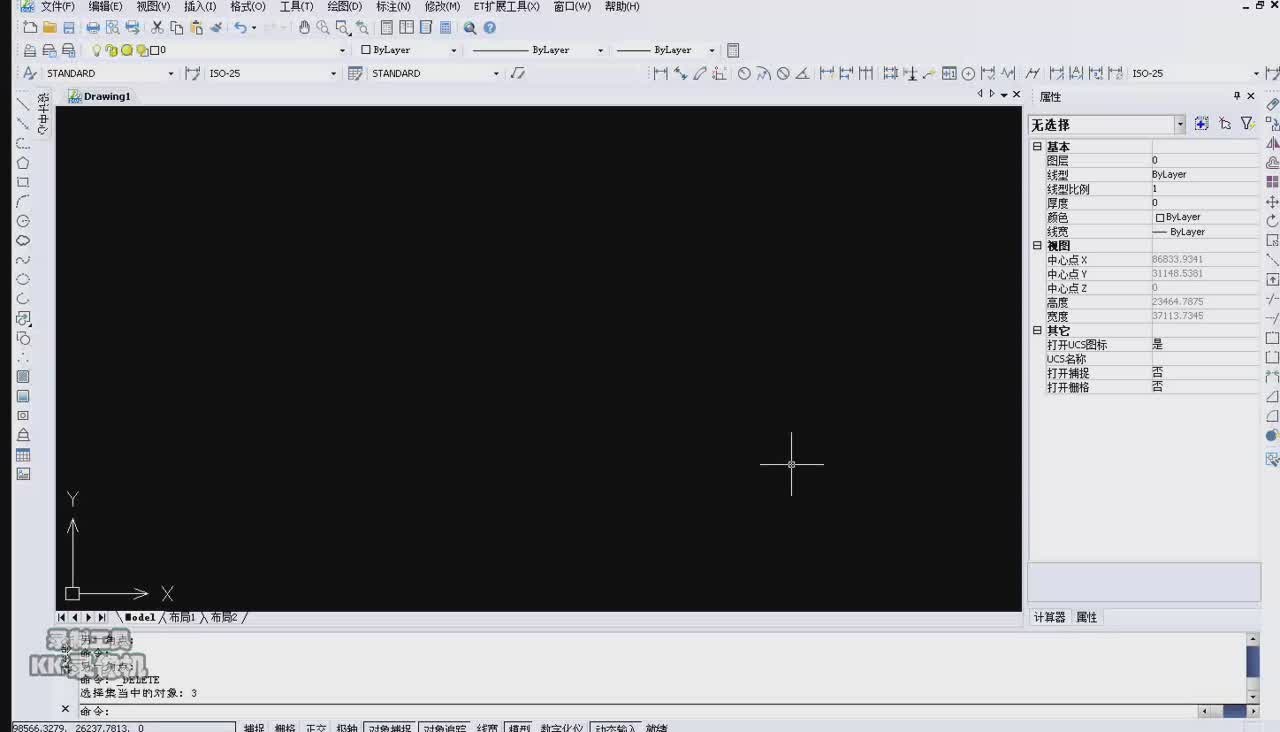Toggle 对象捕捉 object snap in status bar

[389, 727]
